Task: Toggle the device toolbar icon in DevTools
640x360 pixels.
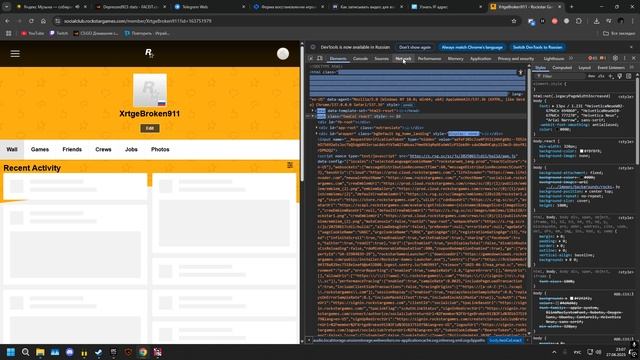Action: (x=320, y=58)
